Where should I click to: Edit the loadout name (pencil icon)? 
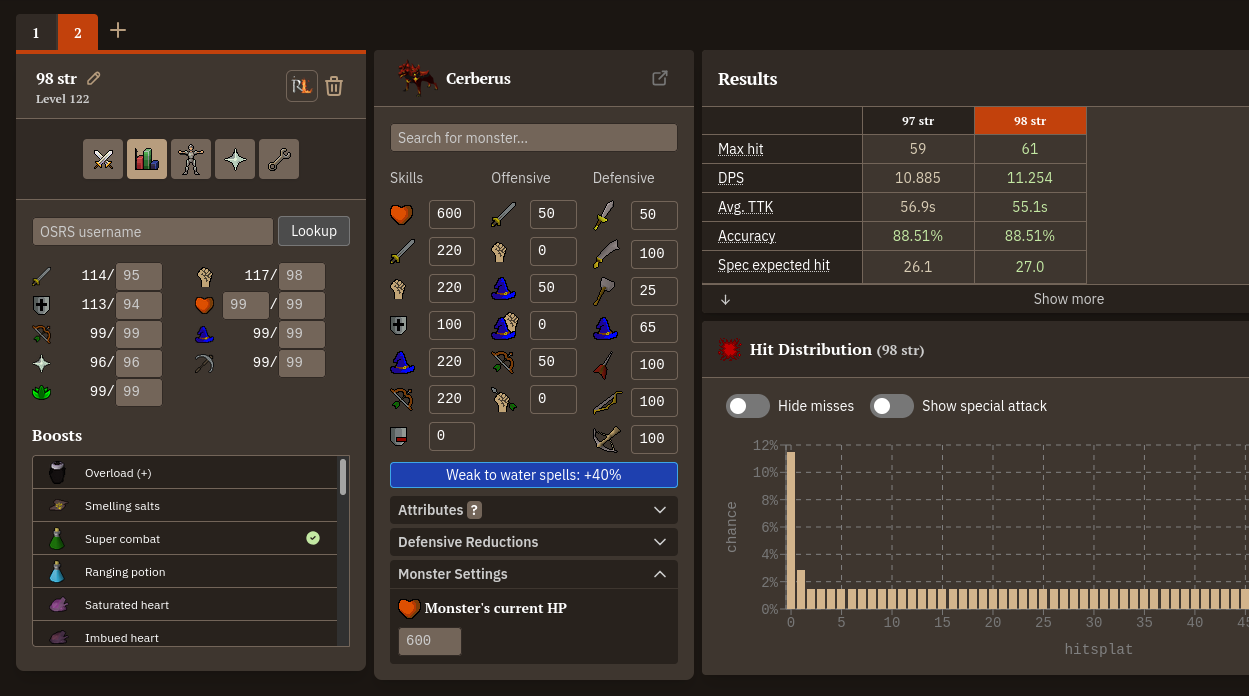coord(94,78)
